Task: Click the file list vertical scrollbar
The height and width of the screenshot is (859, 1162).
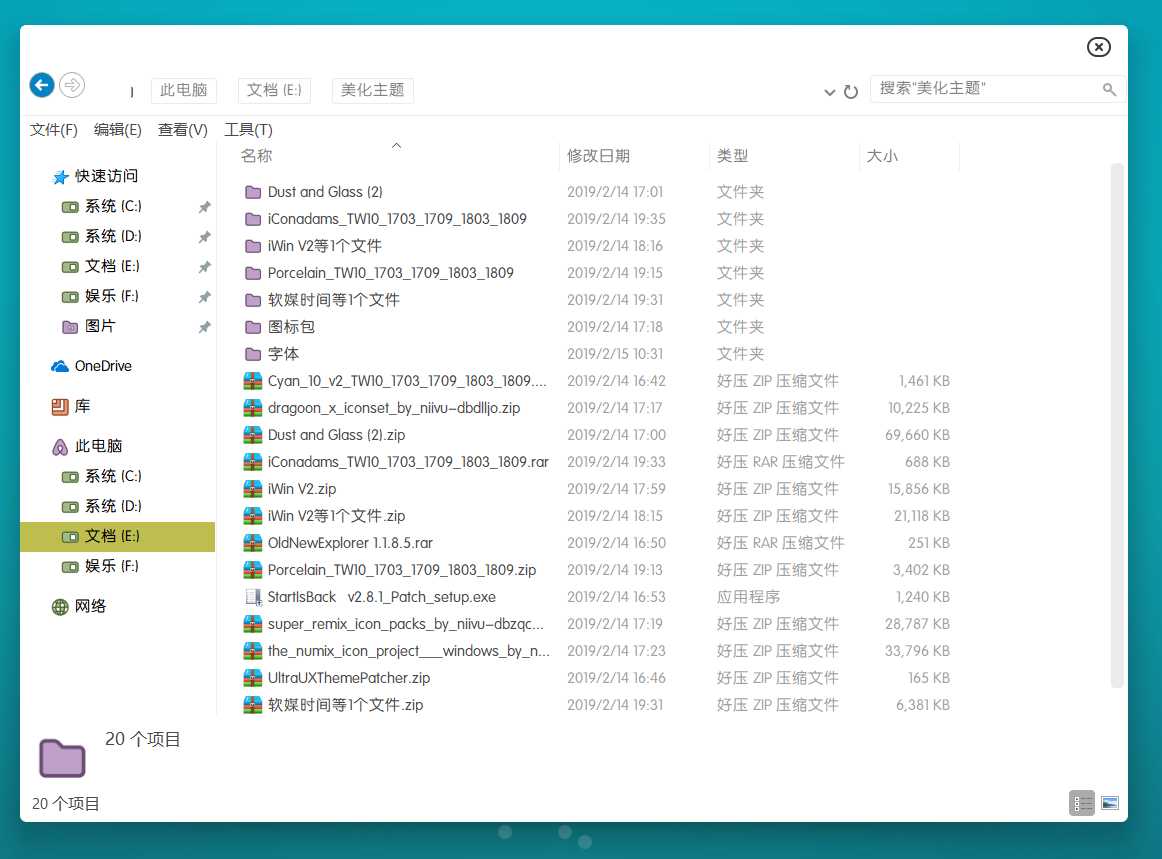Action: coord(1117,425)
